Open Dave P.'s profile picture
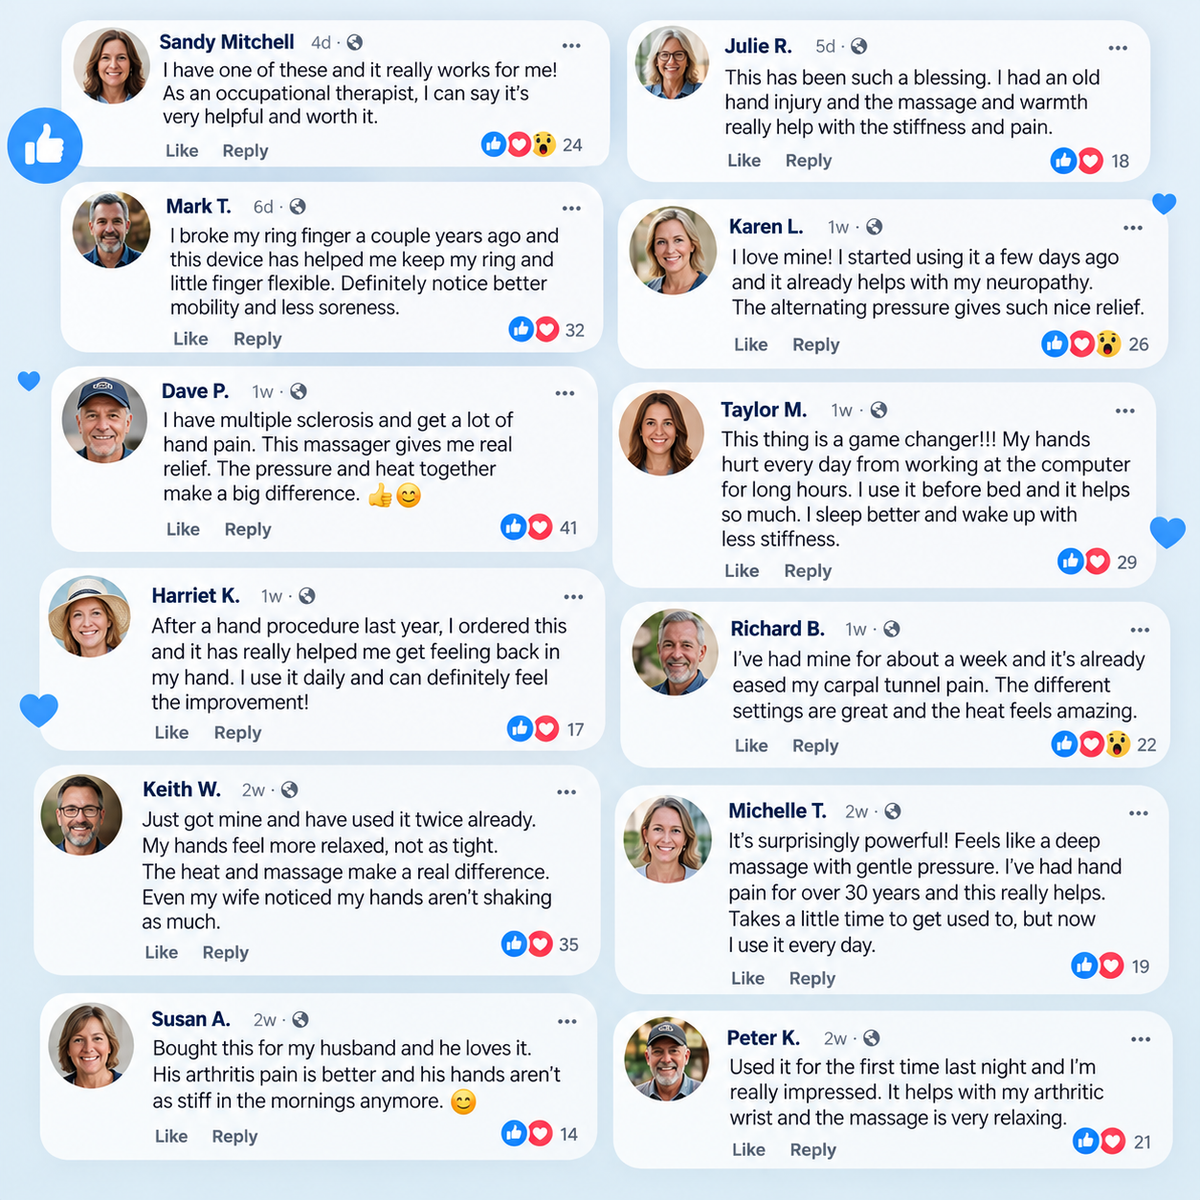1200x1200 pixels. click(104, 420)
